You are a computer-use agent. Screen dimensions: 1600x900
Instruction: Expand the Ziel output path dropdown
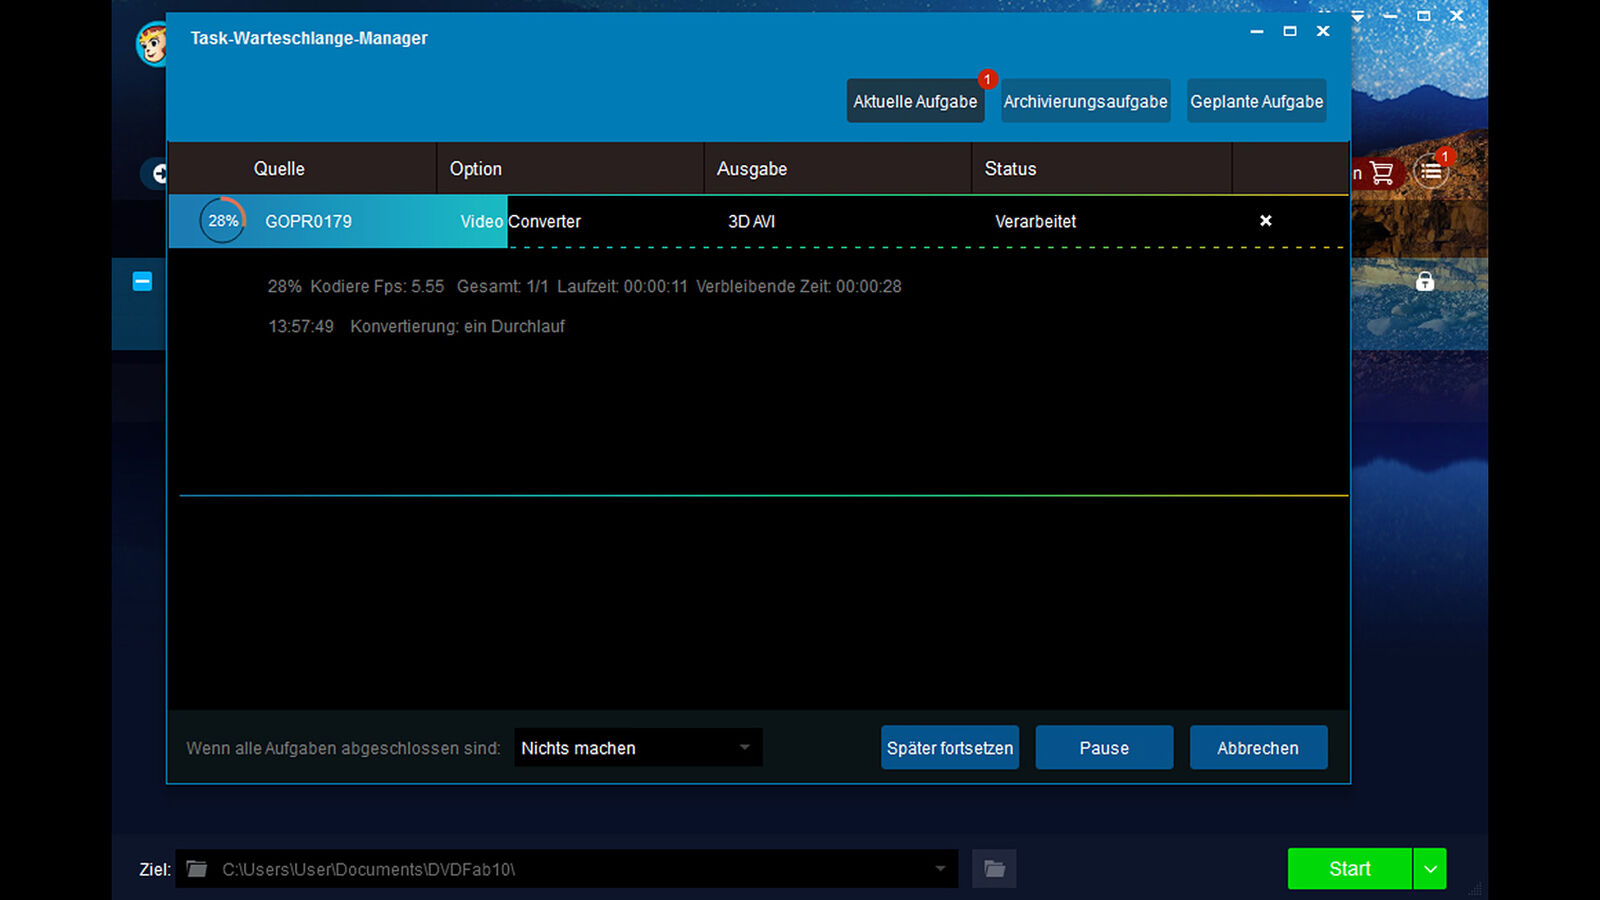(941, 869)
